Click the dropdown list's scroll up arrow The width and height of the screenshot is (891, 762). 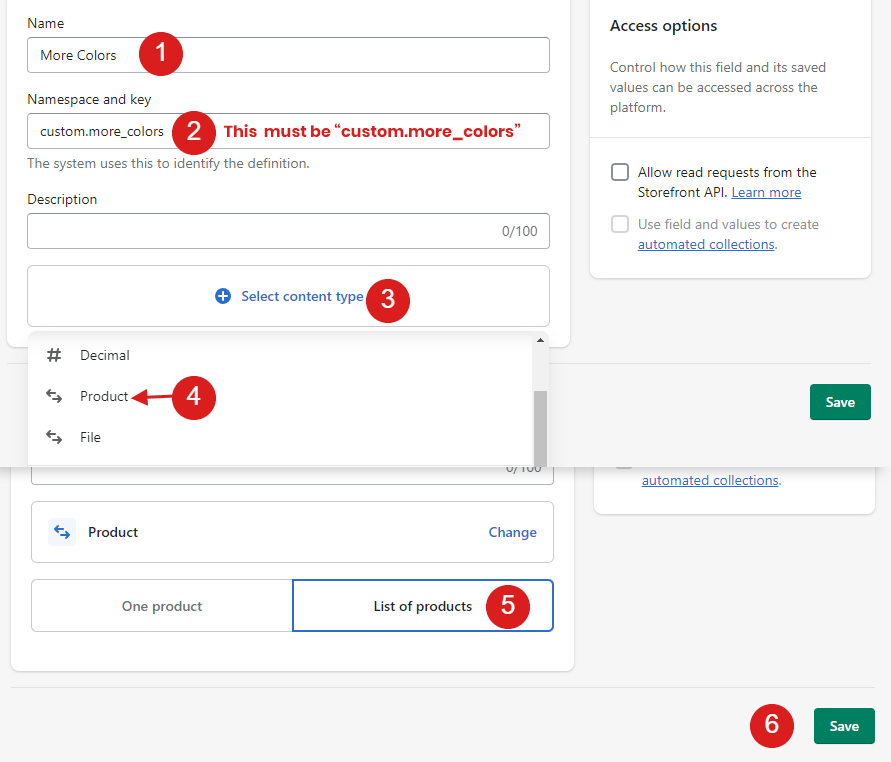541,341
